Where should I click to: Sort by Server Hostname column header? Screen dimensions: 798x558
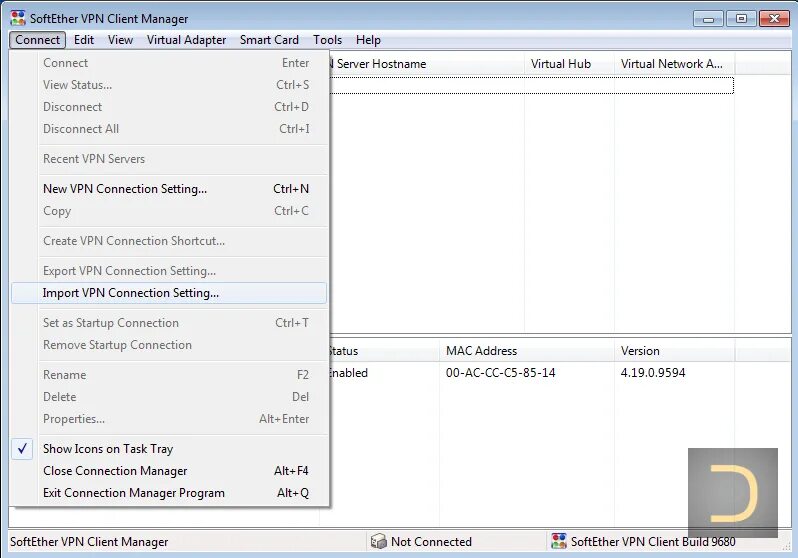[x=426, y=64]
